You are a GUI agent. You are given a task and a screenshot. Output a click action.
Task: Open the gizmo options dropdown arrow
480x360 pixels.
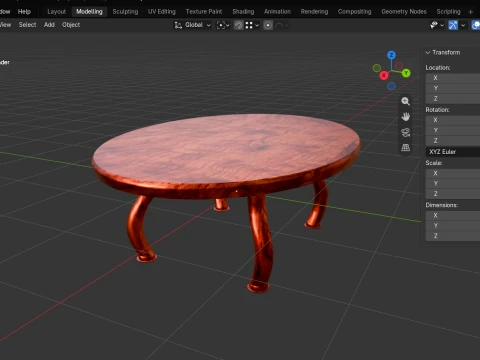tap(463, 25)
